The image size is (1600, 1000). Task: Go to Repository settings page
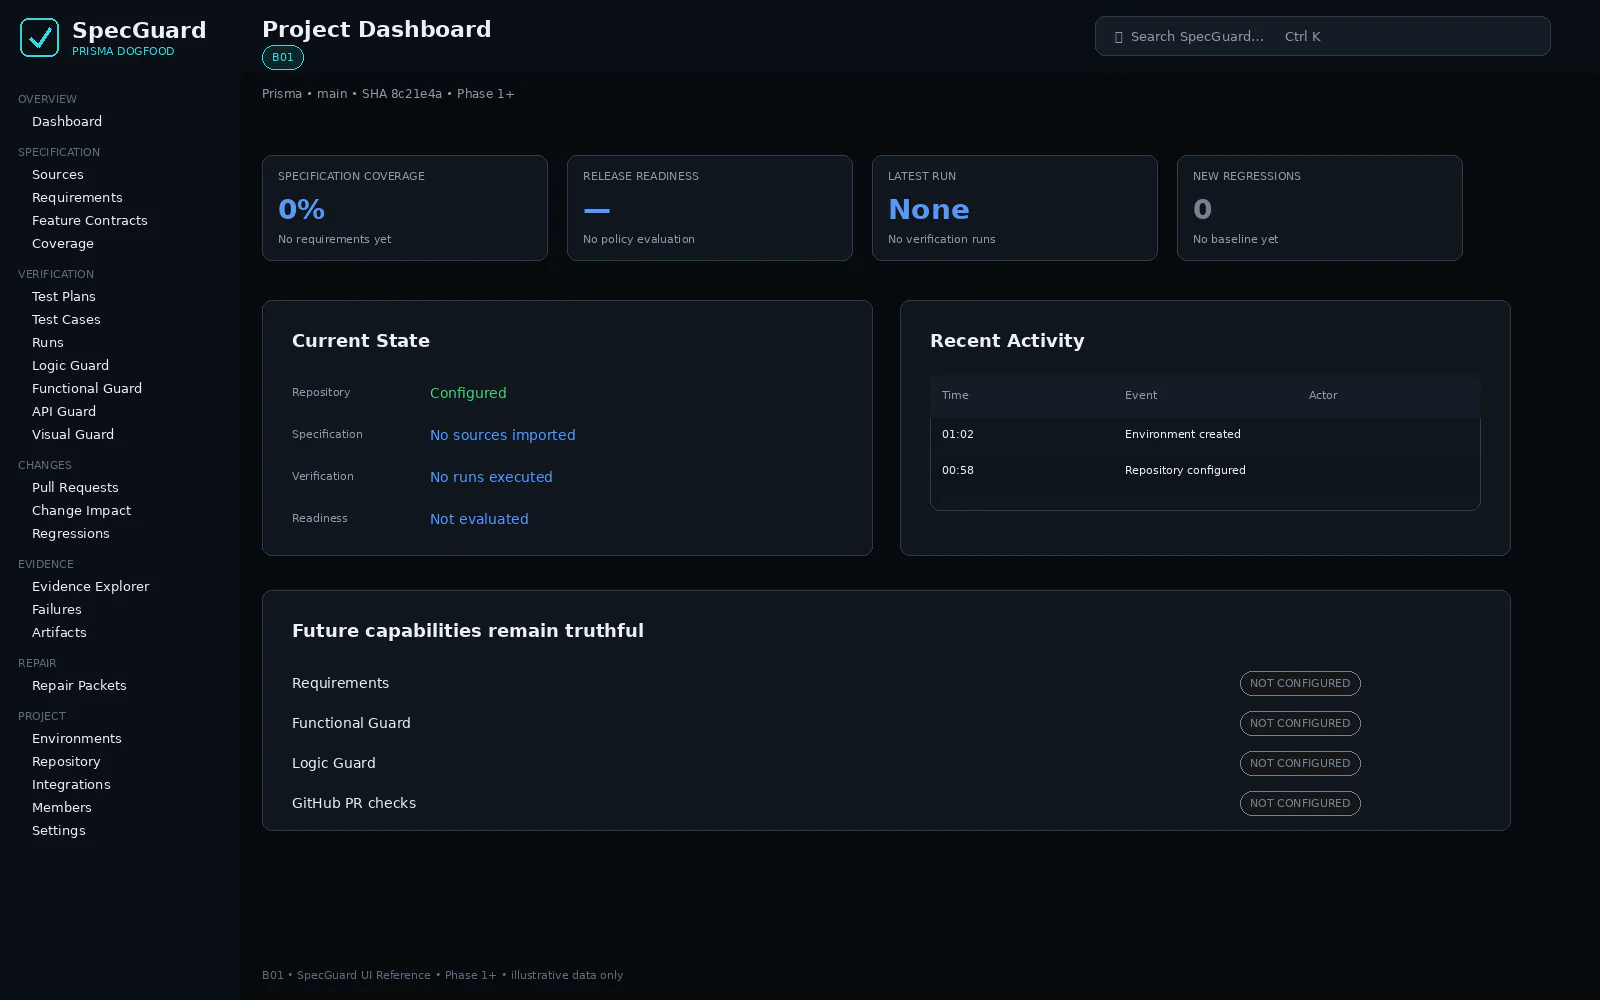pyautogui.click(x=66, y=762)
